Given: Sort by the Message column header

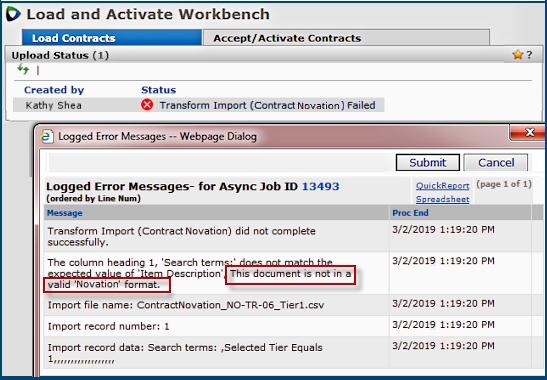Looking at the screenshot, I should (65, 213).
